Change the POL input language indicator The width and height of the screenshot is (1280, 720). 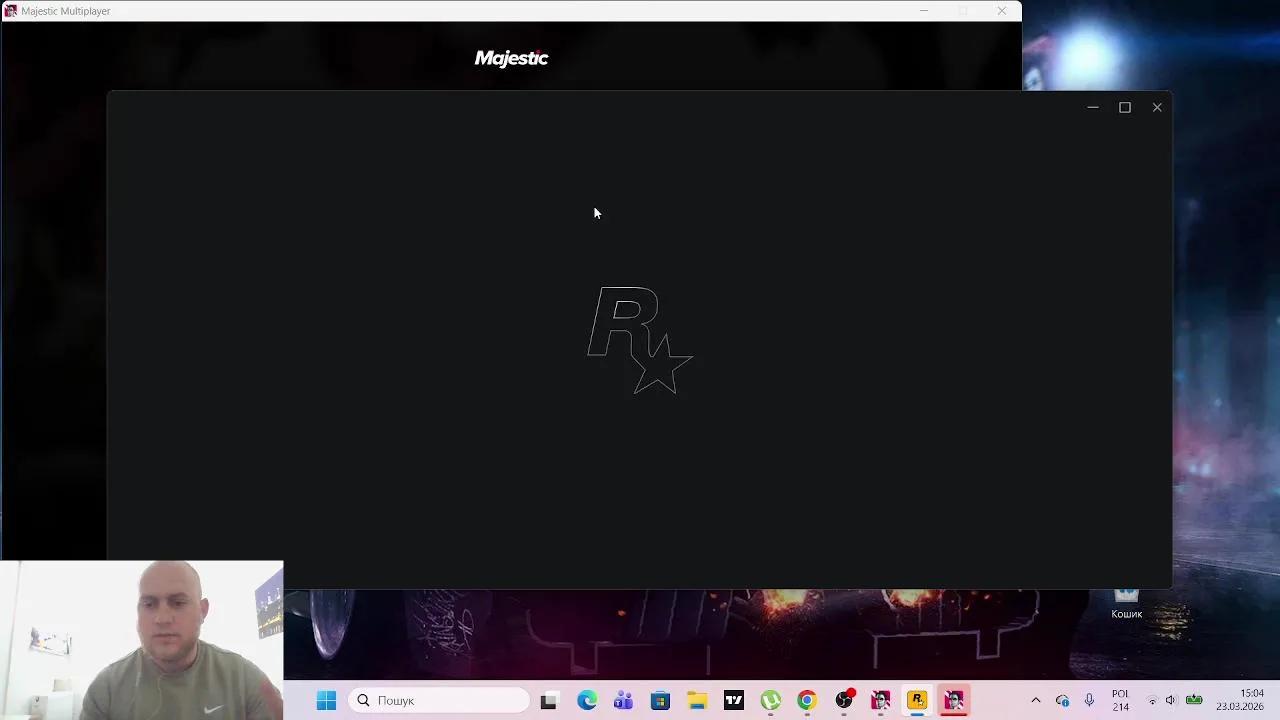1120,700
